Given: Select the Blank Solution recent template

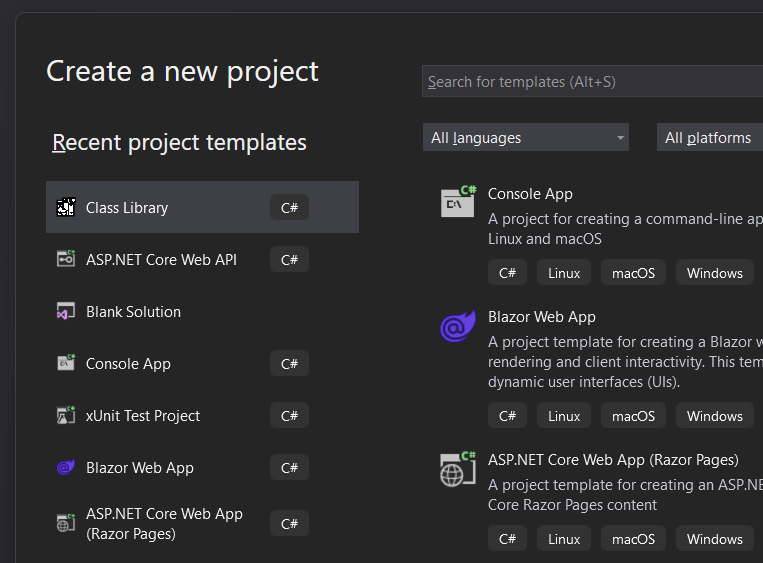Looking at the screenshot, I should [x=134, y=312].
